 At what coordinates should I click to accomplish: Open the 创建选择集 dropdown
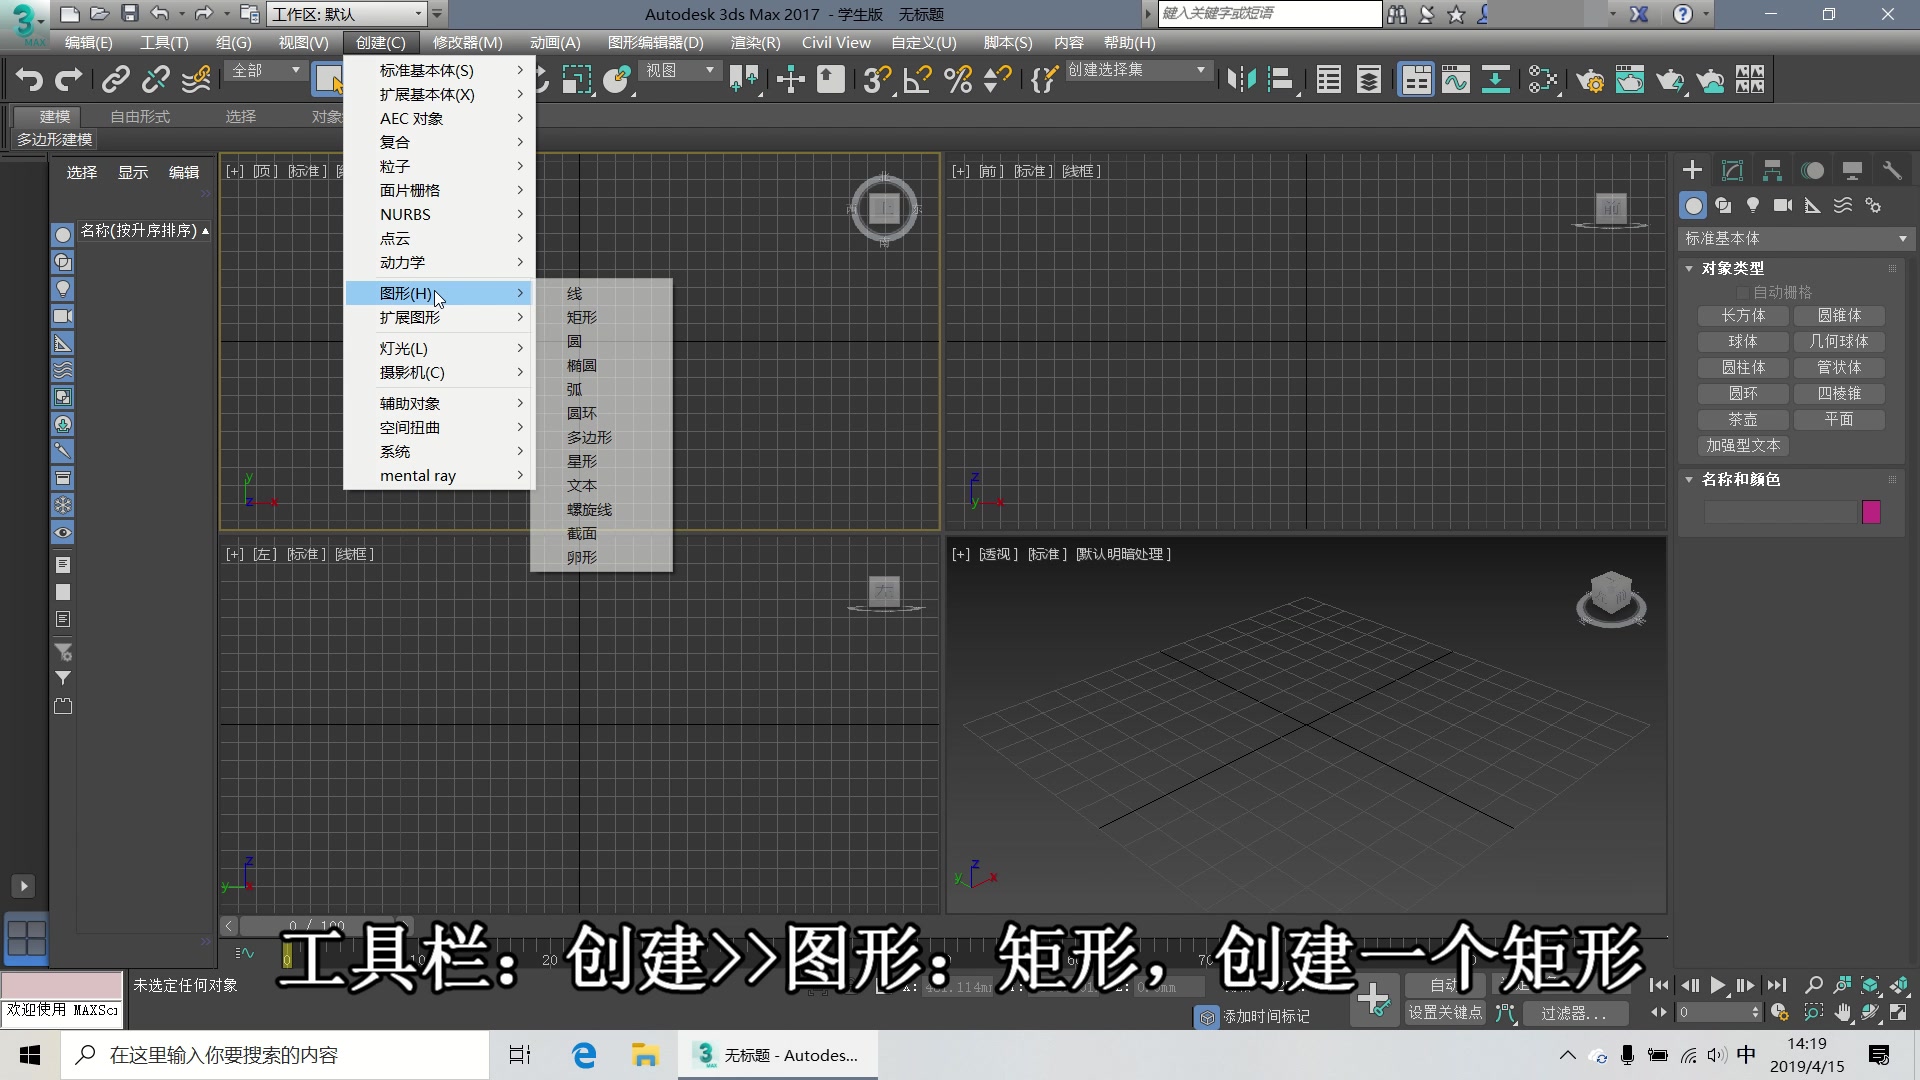(1137, 70)
